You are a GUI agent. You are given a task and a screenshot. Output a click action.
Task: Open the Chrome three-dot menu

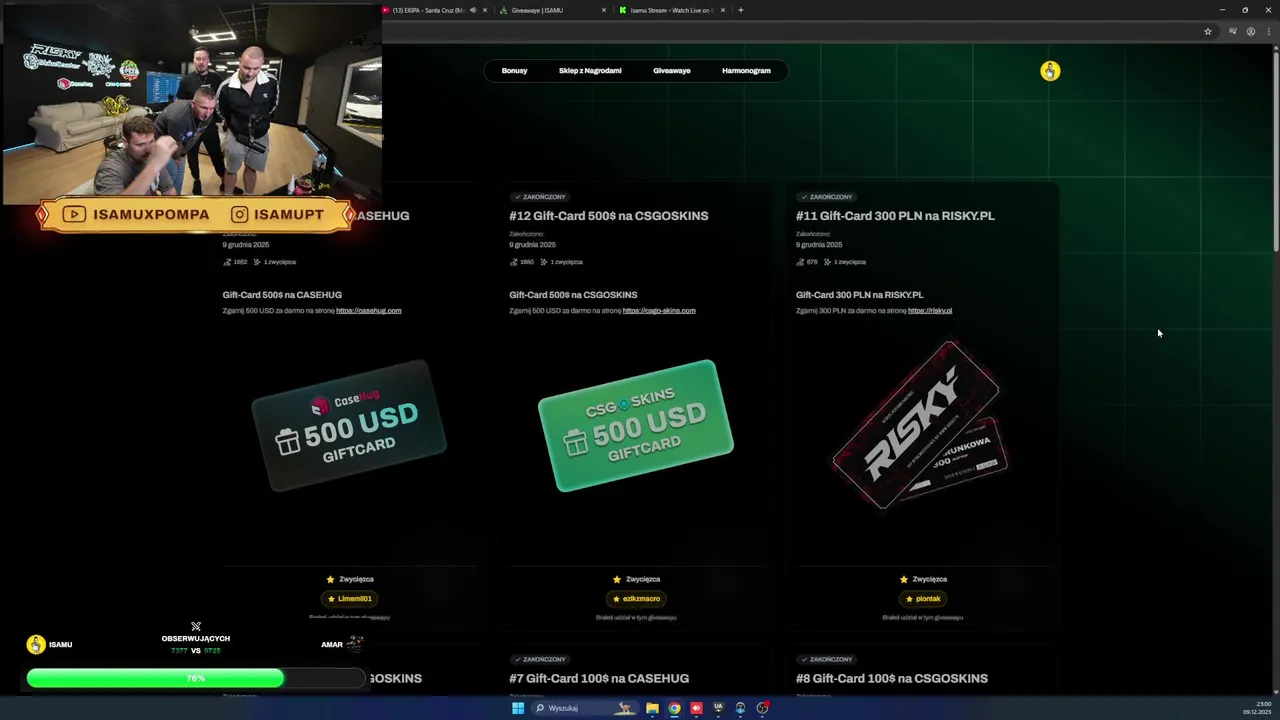(1268, 31)
